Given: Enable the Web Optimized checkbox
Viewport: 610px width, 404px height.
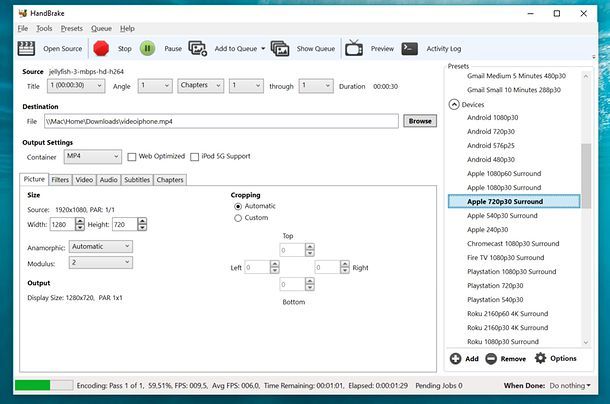Looking at the screenshot, I should tap(132, 157).
